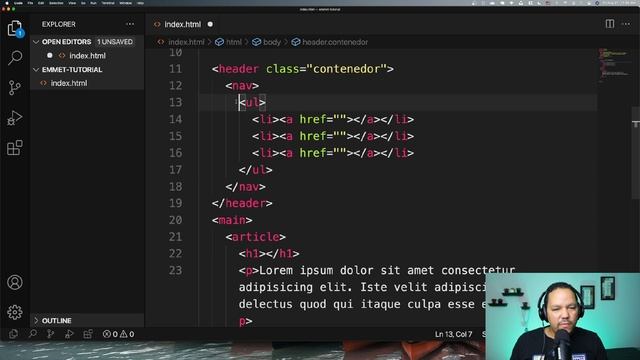Click the status bar run and debug icon
Screen dimensions: 640x360
pyautogui.click(x=69, y=334)
